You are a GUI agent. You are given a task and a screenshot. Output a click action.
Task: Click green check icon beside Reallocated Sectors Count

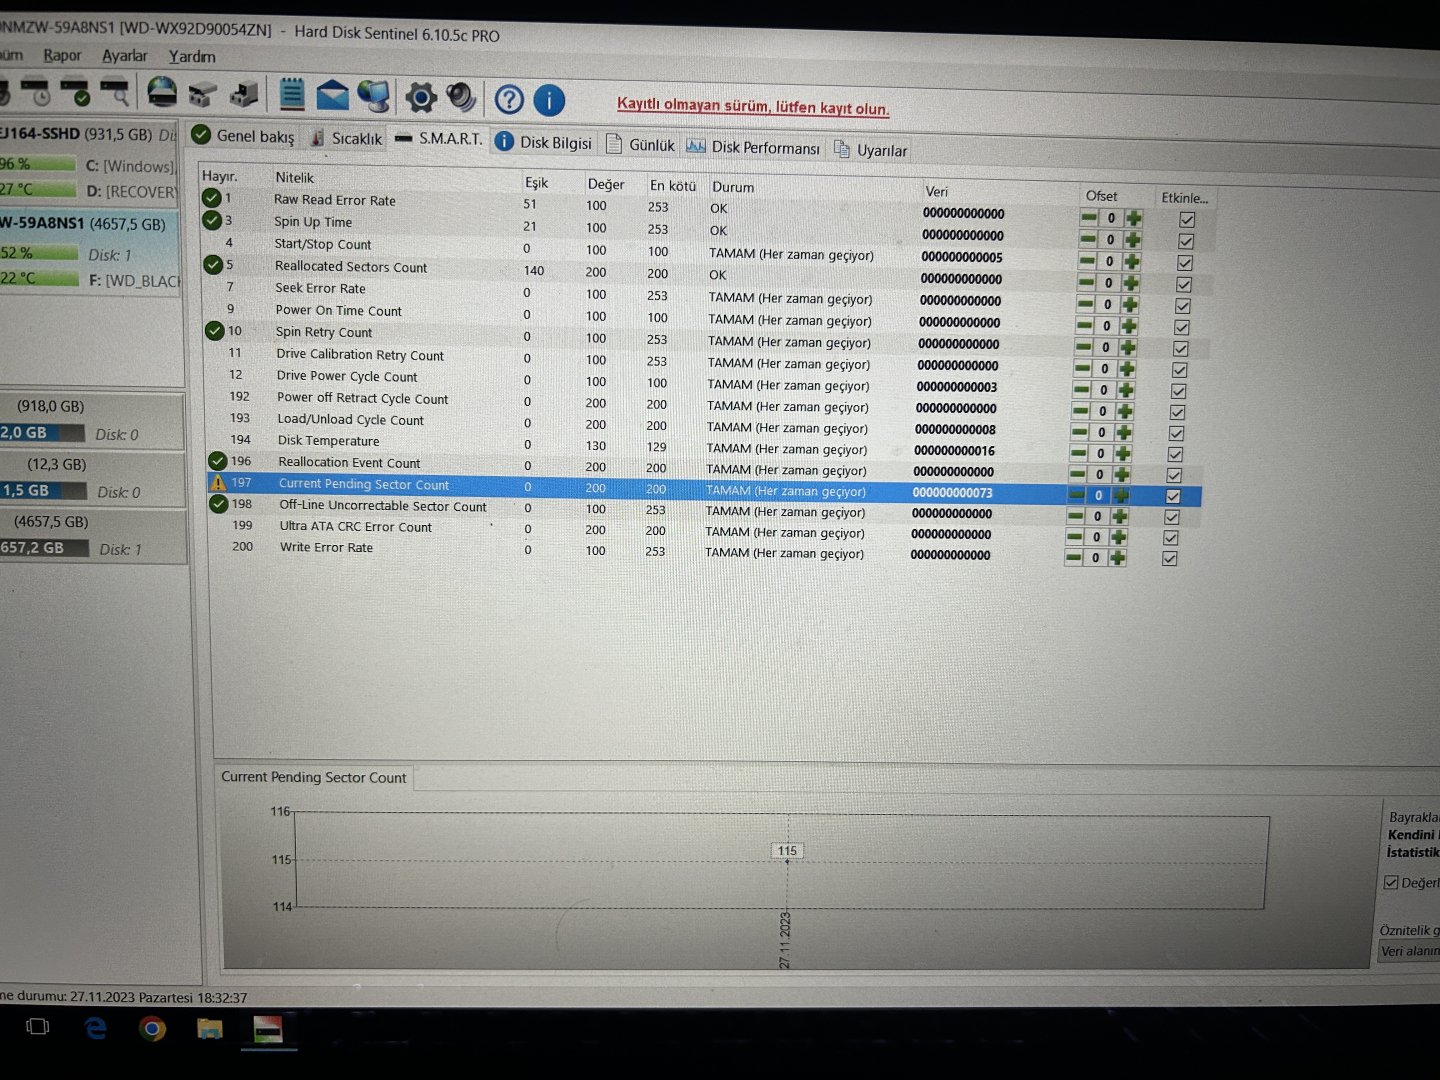(213, 264)
